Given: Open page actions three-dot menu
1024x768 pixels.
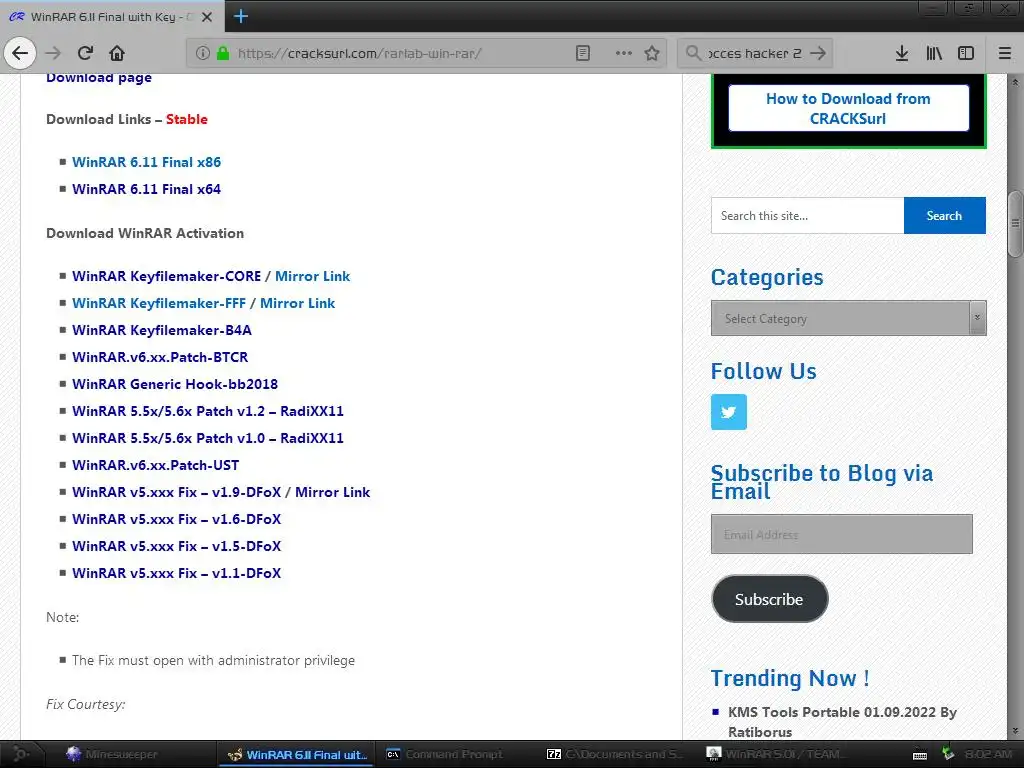Looking at the screenshot, I should coord(624,53).
